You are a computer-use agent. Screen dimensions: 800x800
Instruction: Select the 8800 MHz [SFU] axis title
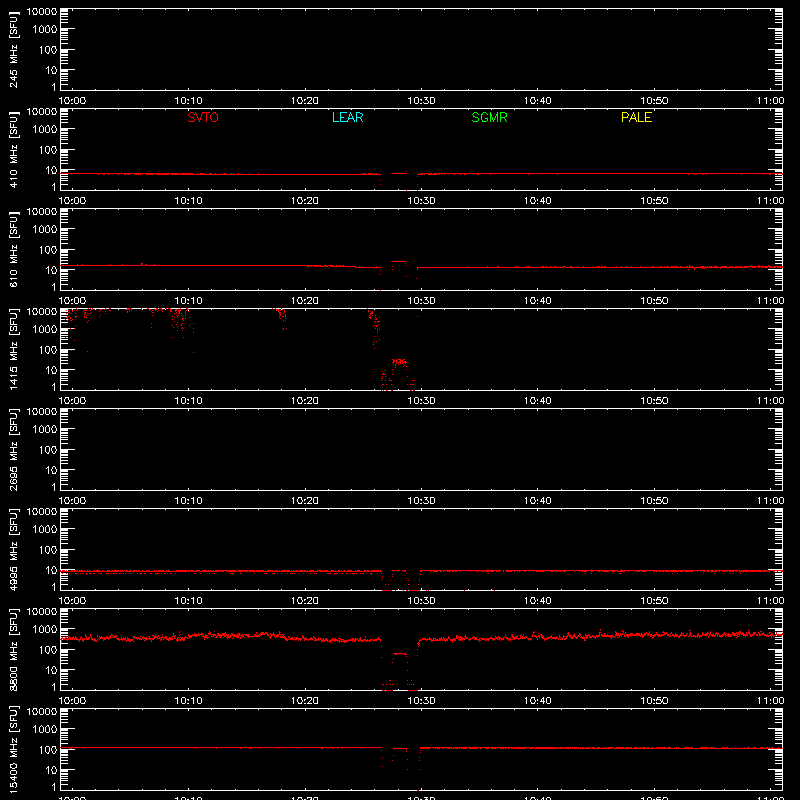click(x=14, y=649)
